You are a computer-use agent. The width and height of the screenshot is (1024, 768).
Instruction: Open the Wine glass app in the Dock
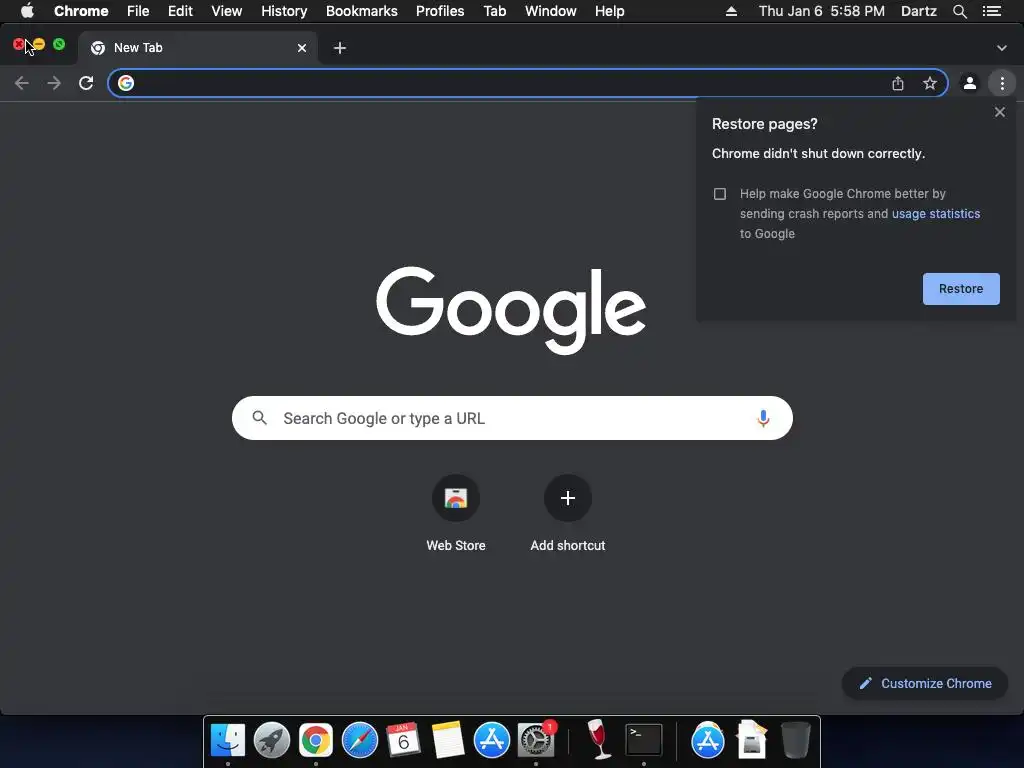(x=598, y=739)
